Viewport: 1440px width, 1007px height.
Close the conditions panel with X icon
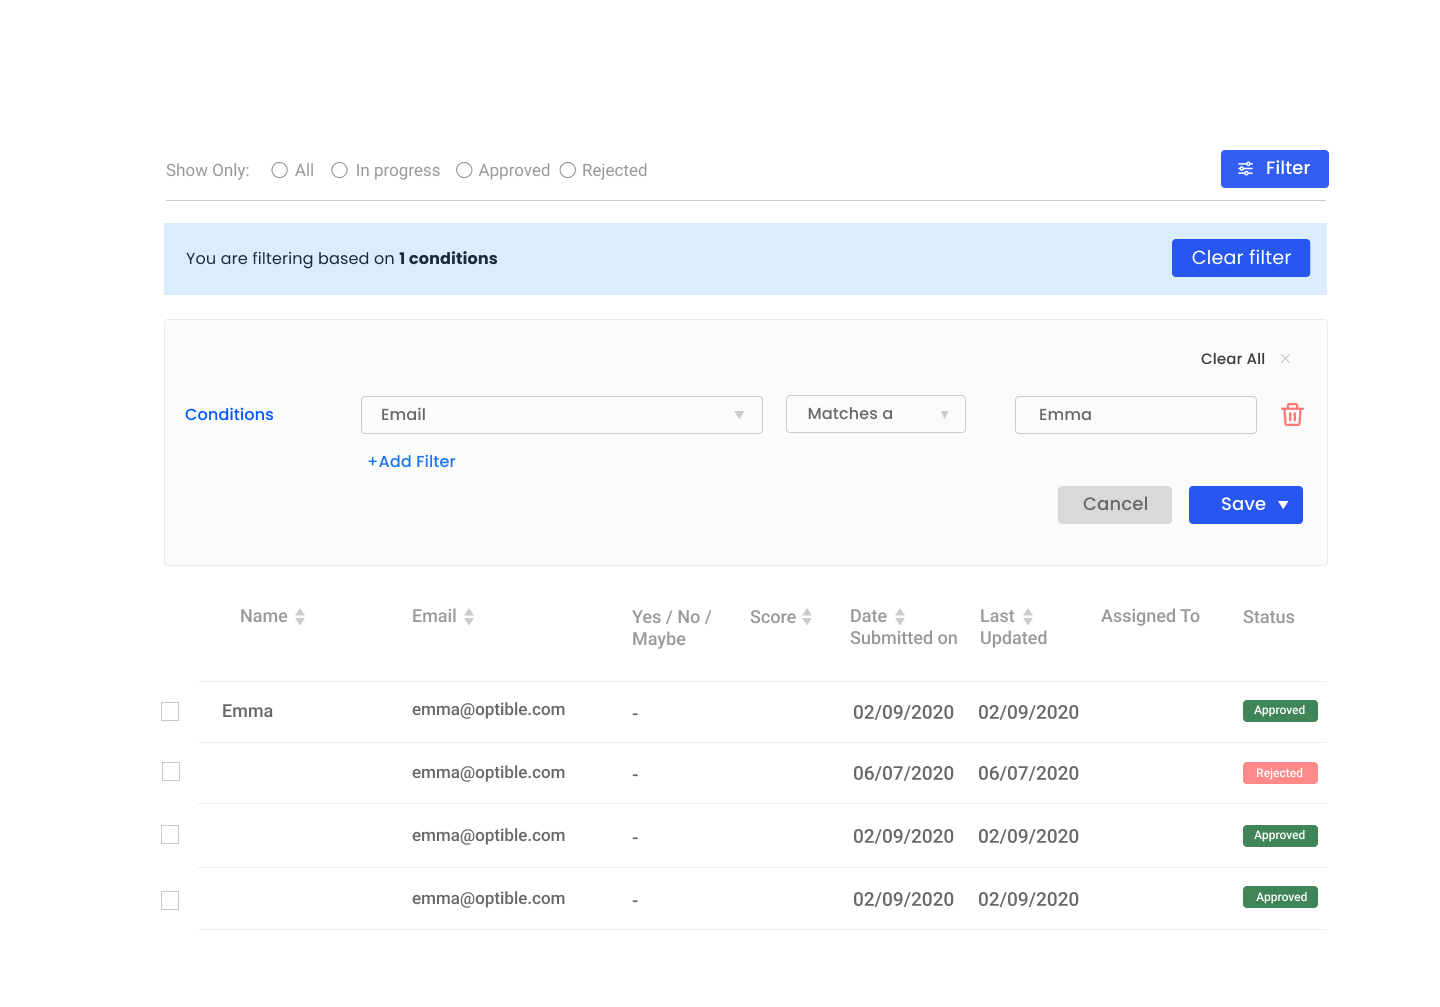(x=1286, y=359)
